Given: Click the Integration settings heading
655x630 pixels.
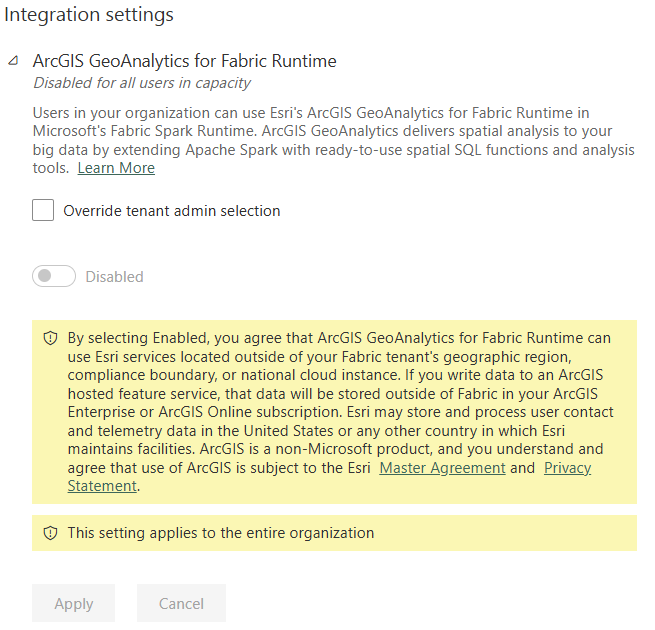Looking at the screenshot, I should (x=89, y=15).
